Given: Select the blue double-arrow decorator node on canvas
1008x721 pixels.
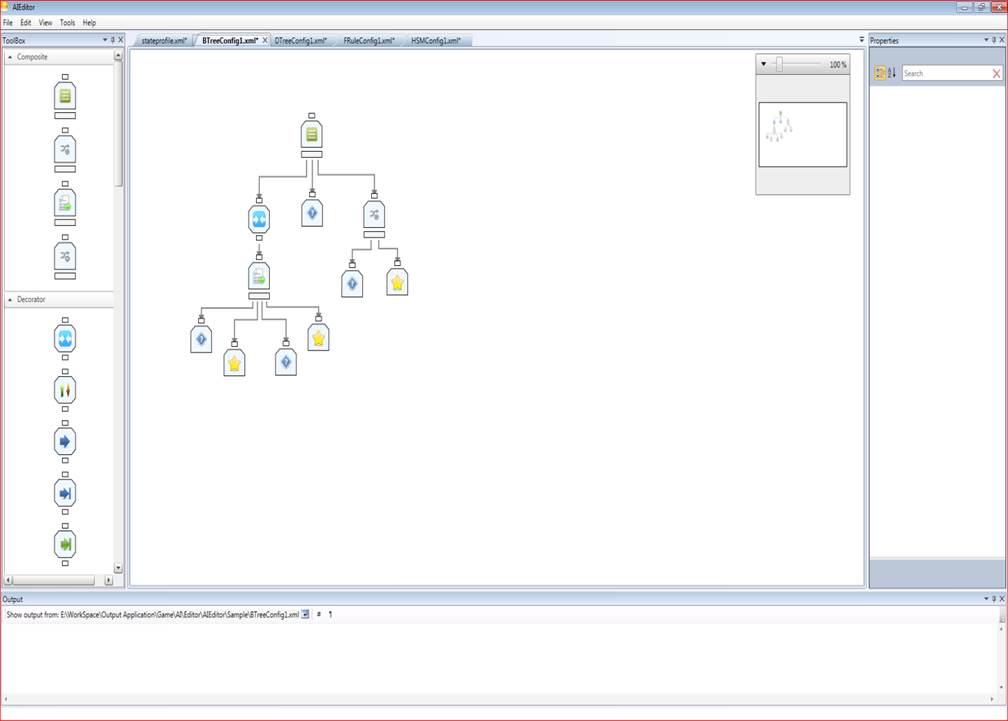Looking at the screenshot, I should coord(258,220).
